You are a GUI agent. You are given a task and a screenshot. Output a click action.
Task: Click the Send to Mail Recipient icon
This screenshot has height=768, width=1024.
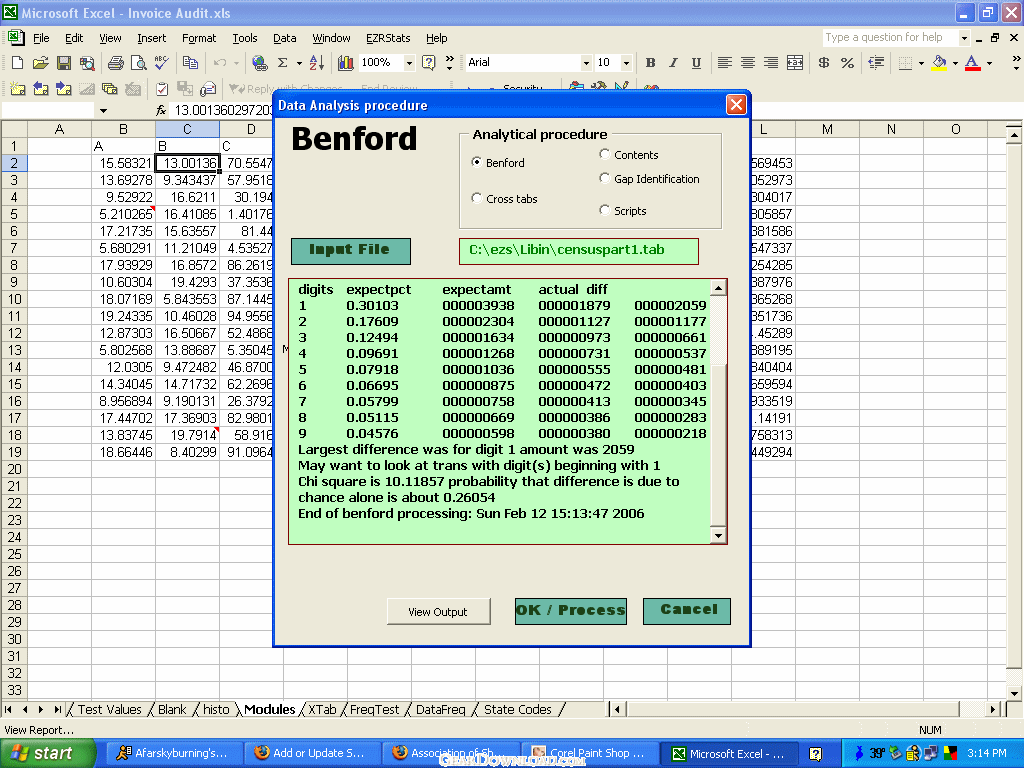click(x=208, y=88)
